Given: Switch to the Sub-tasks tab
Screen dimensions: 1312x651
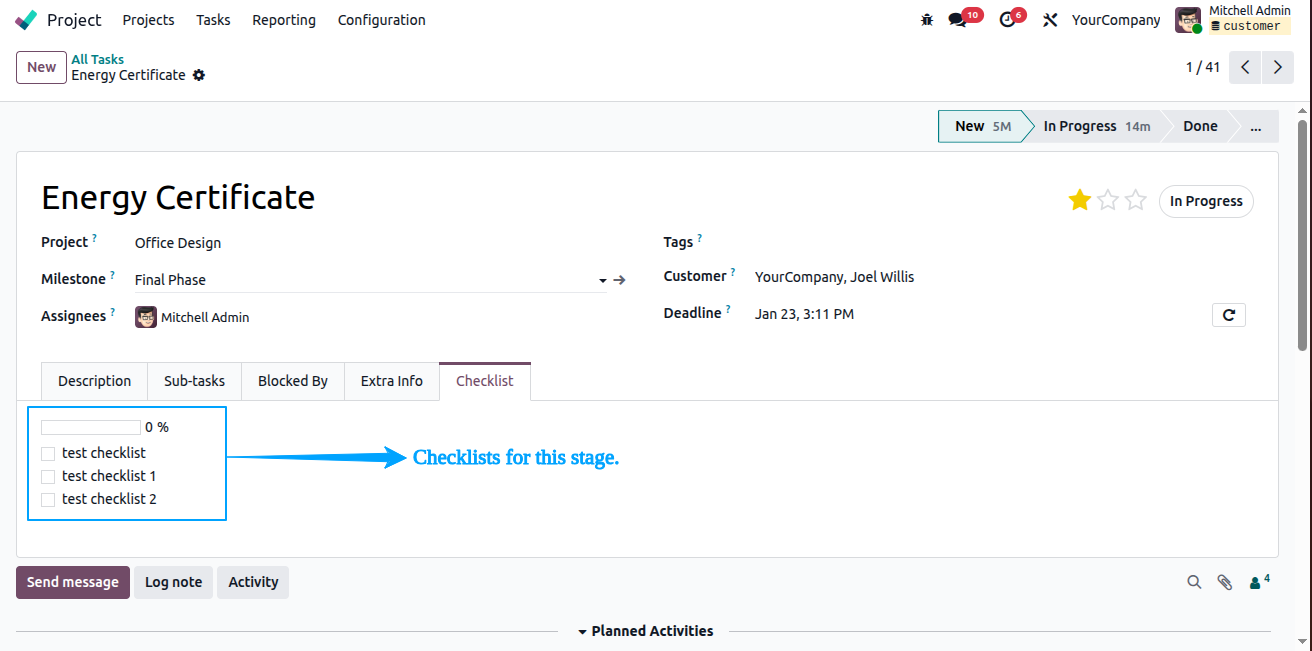Looking at the screenshot, I should (194, 381).
